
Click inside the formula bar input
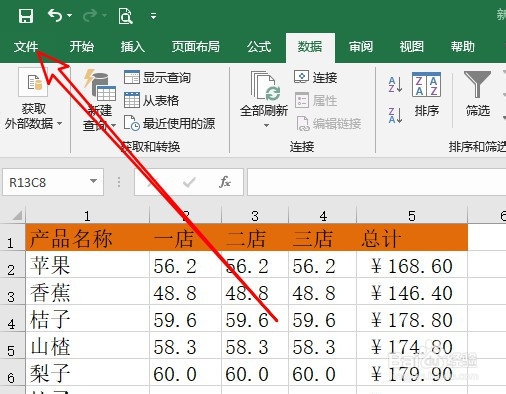(x=377, y=182)
